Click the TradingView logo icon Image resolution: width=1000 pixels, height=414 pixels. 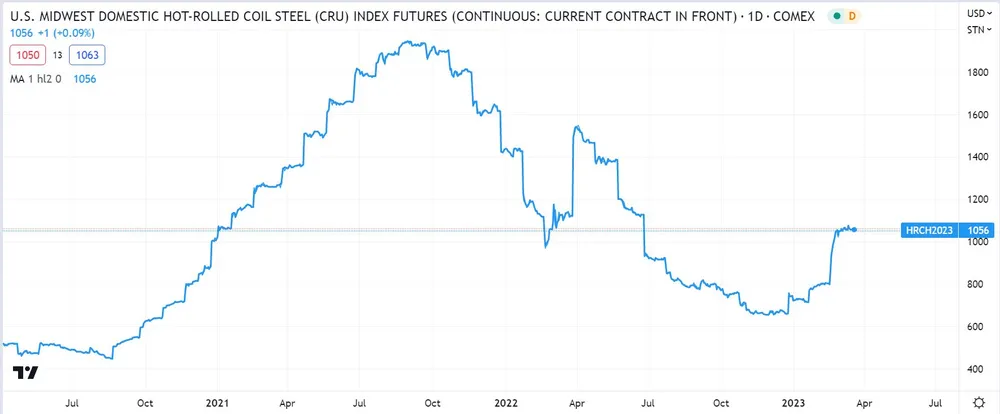pos(26,373)
